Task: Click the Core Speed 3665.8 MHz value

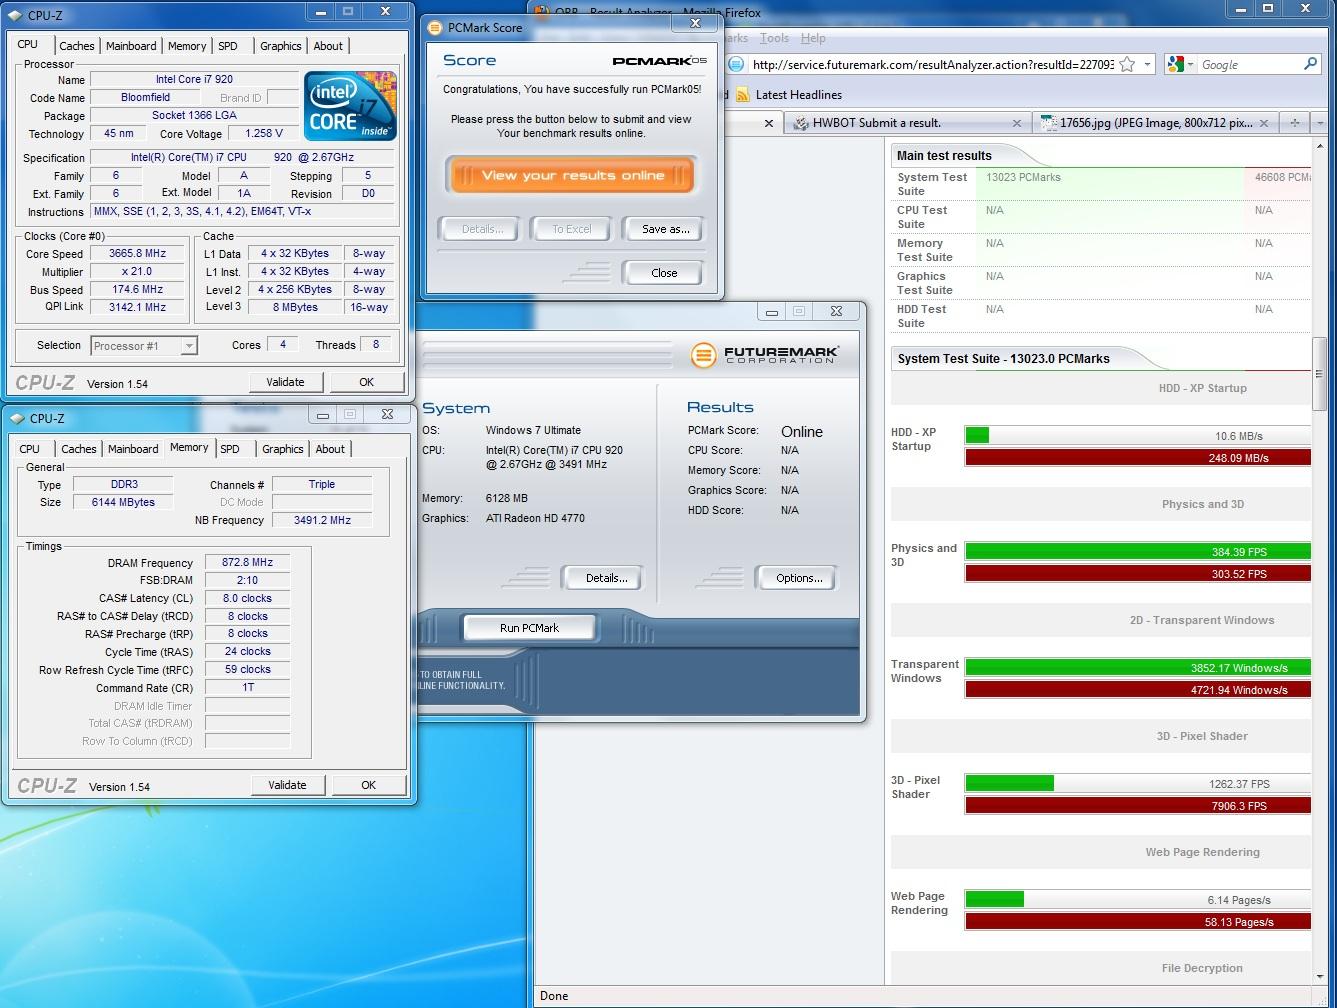Action: coord(138,254)
